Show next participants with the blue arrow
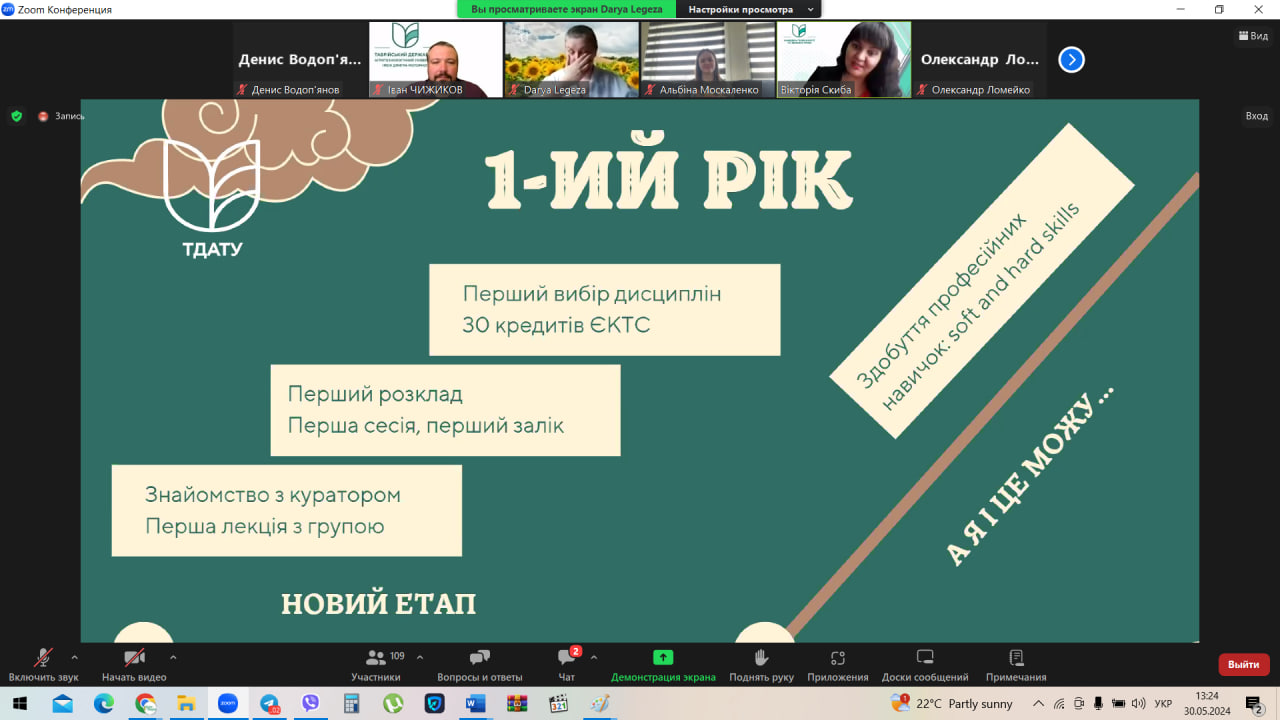The width and height of the screenshot is (1280, 720). tap(1071, 60)
